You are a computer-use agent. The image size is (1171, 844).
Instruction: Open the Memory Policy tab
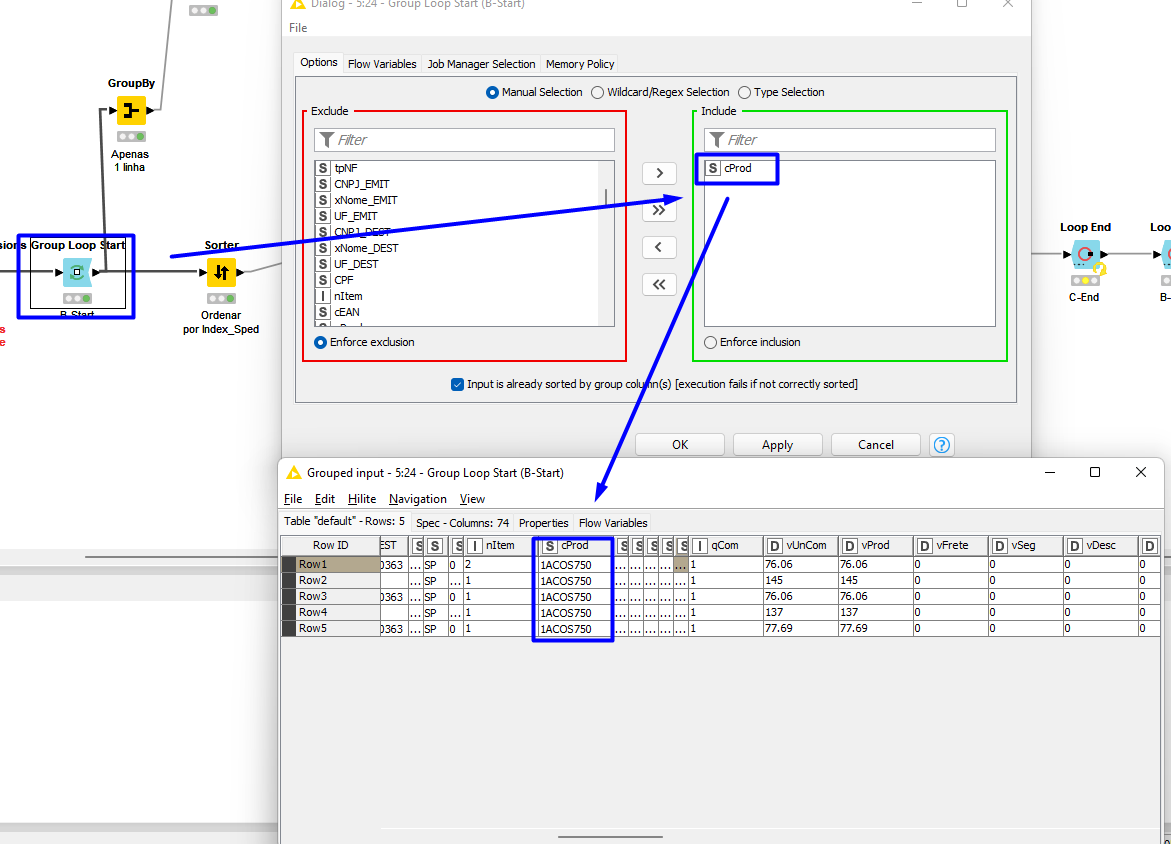pos(580,64)
